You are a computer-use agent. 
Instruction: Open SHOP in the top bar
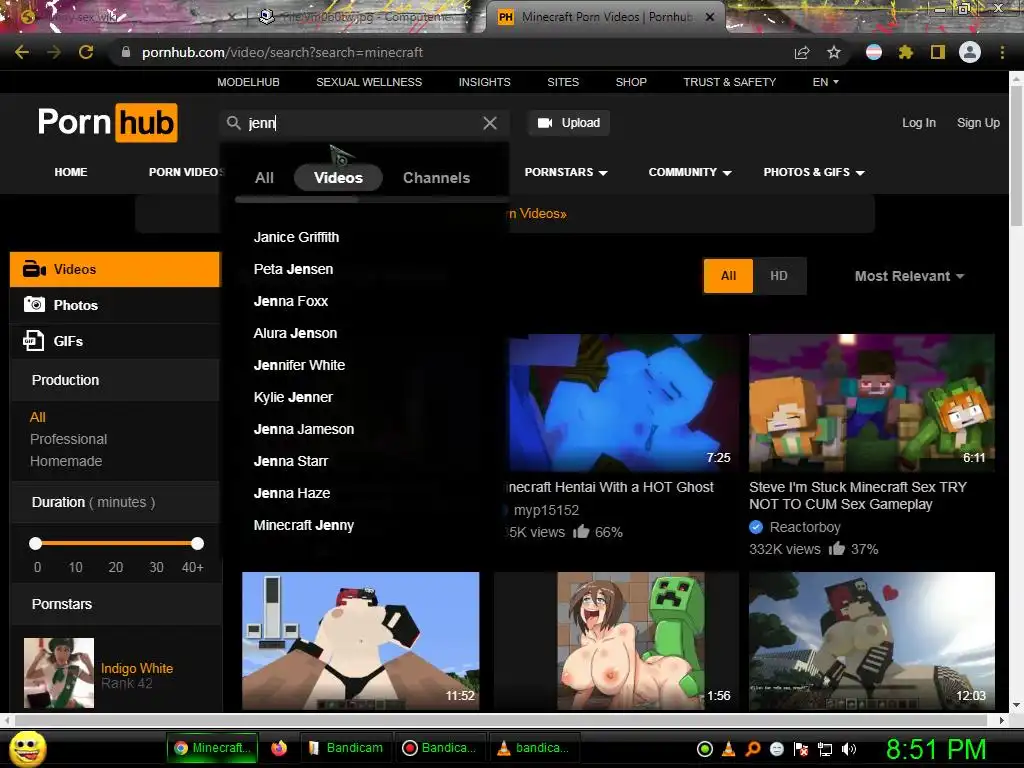[631, 82]
